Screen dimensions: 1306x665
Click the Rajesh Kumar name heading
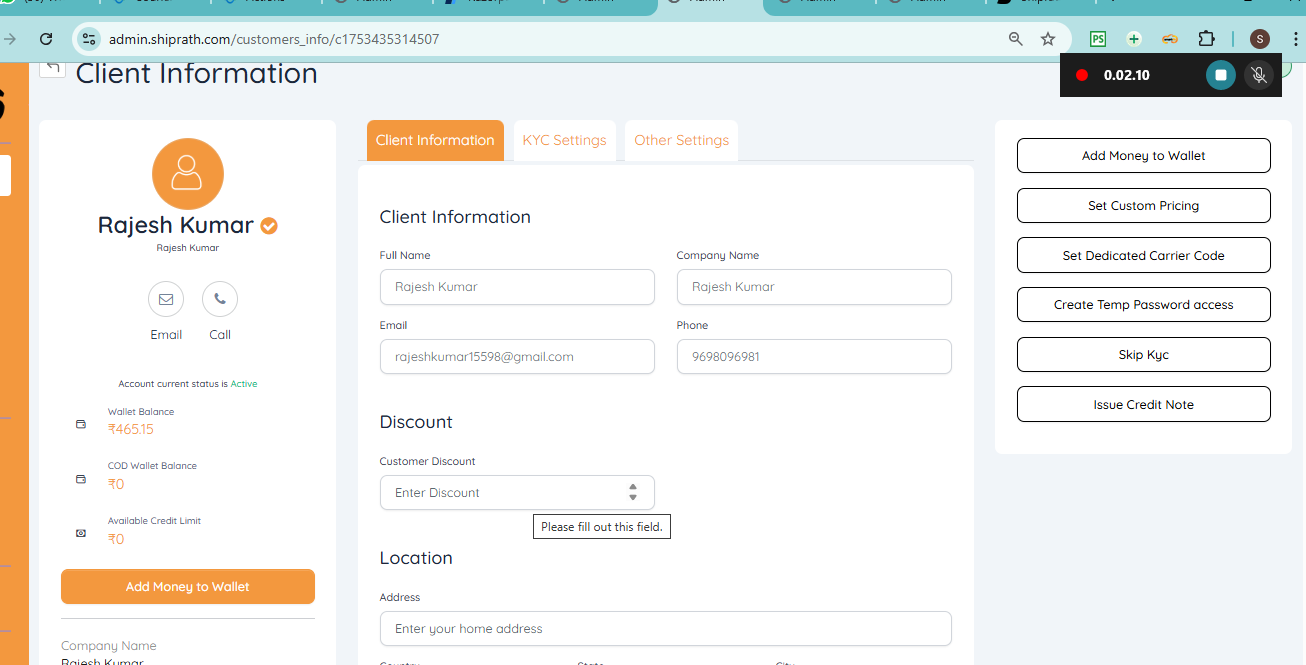tap(176, 225)
